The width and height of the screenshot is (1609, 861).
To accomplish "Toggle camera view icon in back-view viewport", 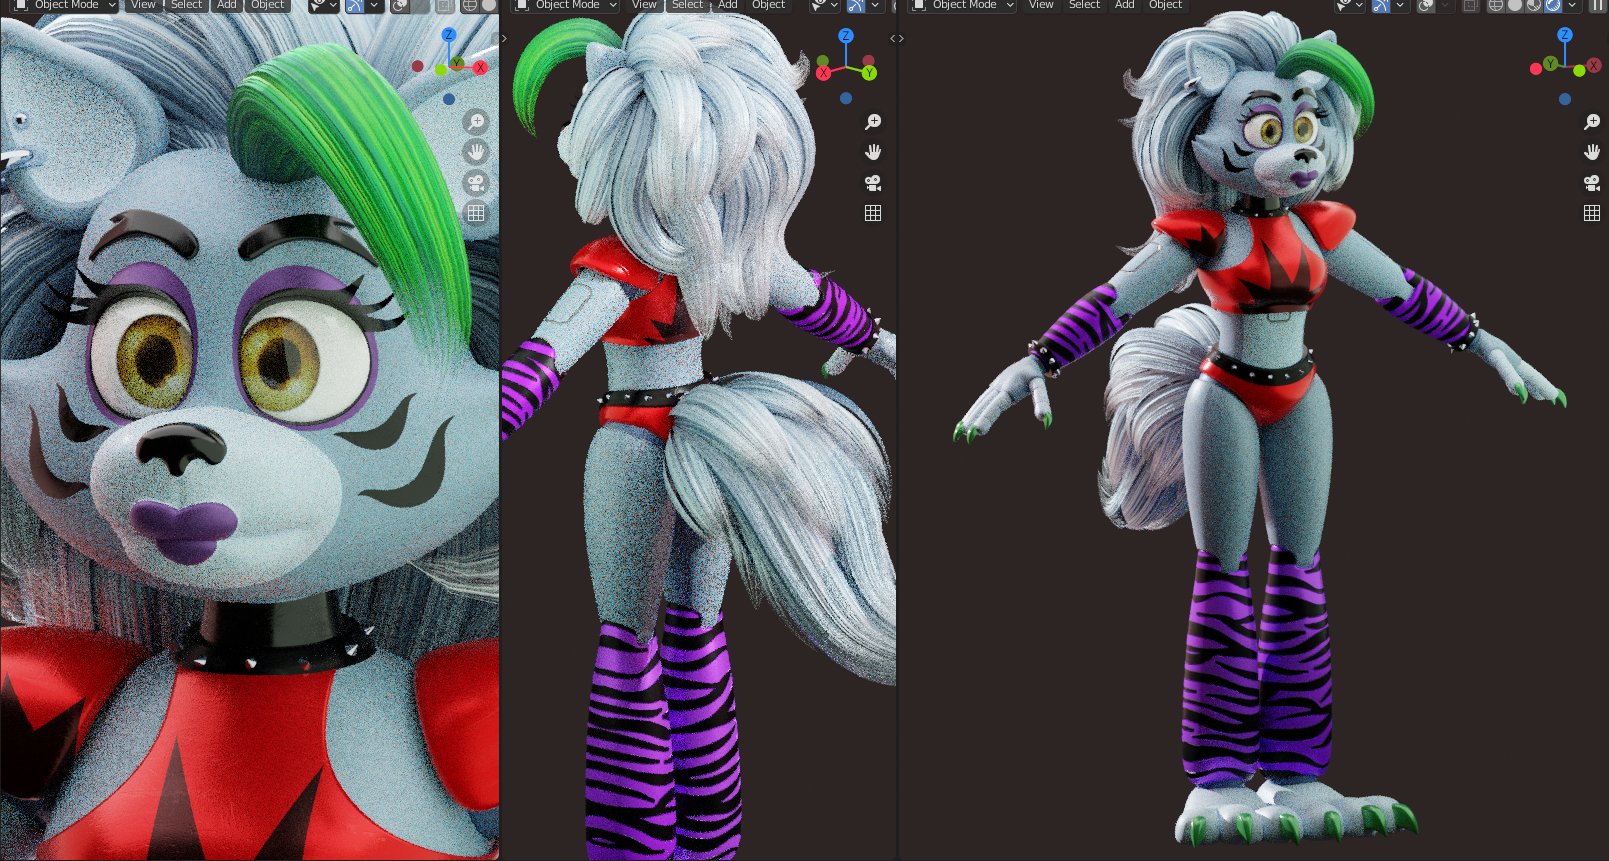I will [873, 183].
